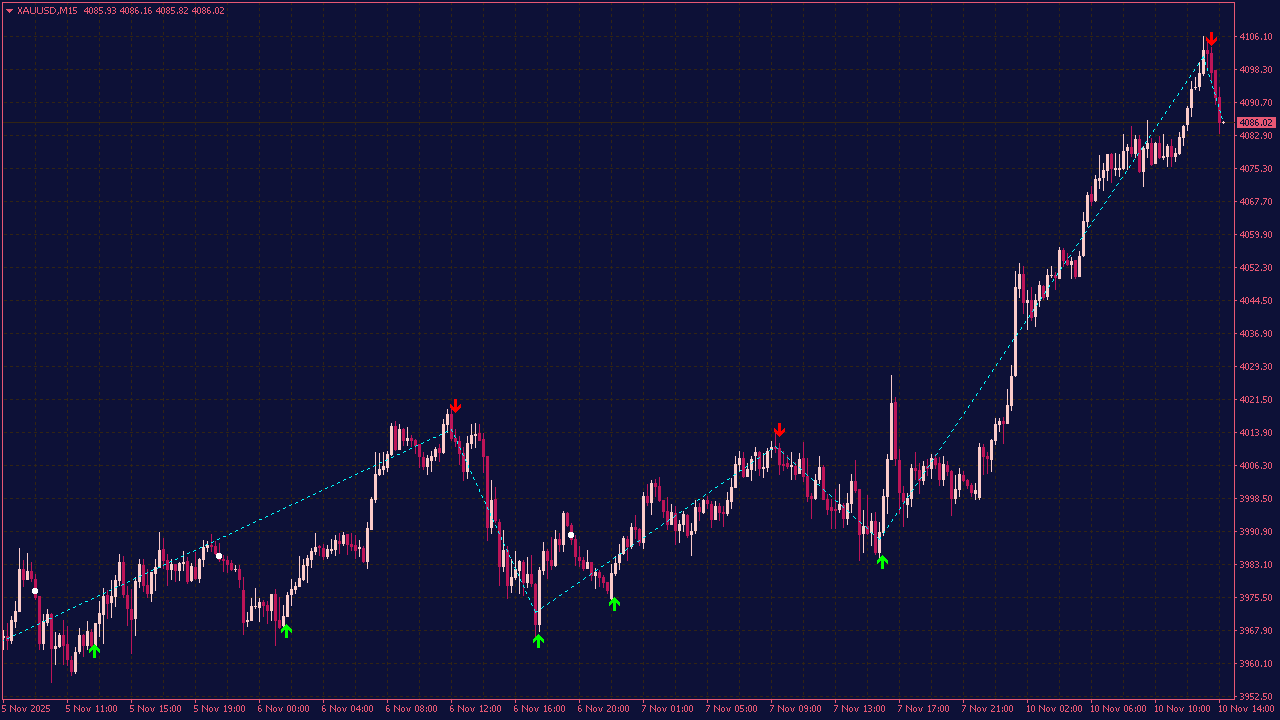The width and height of the screenshot is (1280, 720).
Task: Click the green buy arrow near 6 Nov 00:00
Action: (x=286, y=630)
